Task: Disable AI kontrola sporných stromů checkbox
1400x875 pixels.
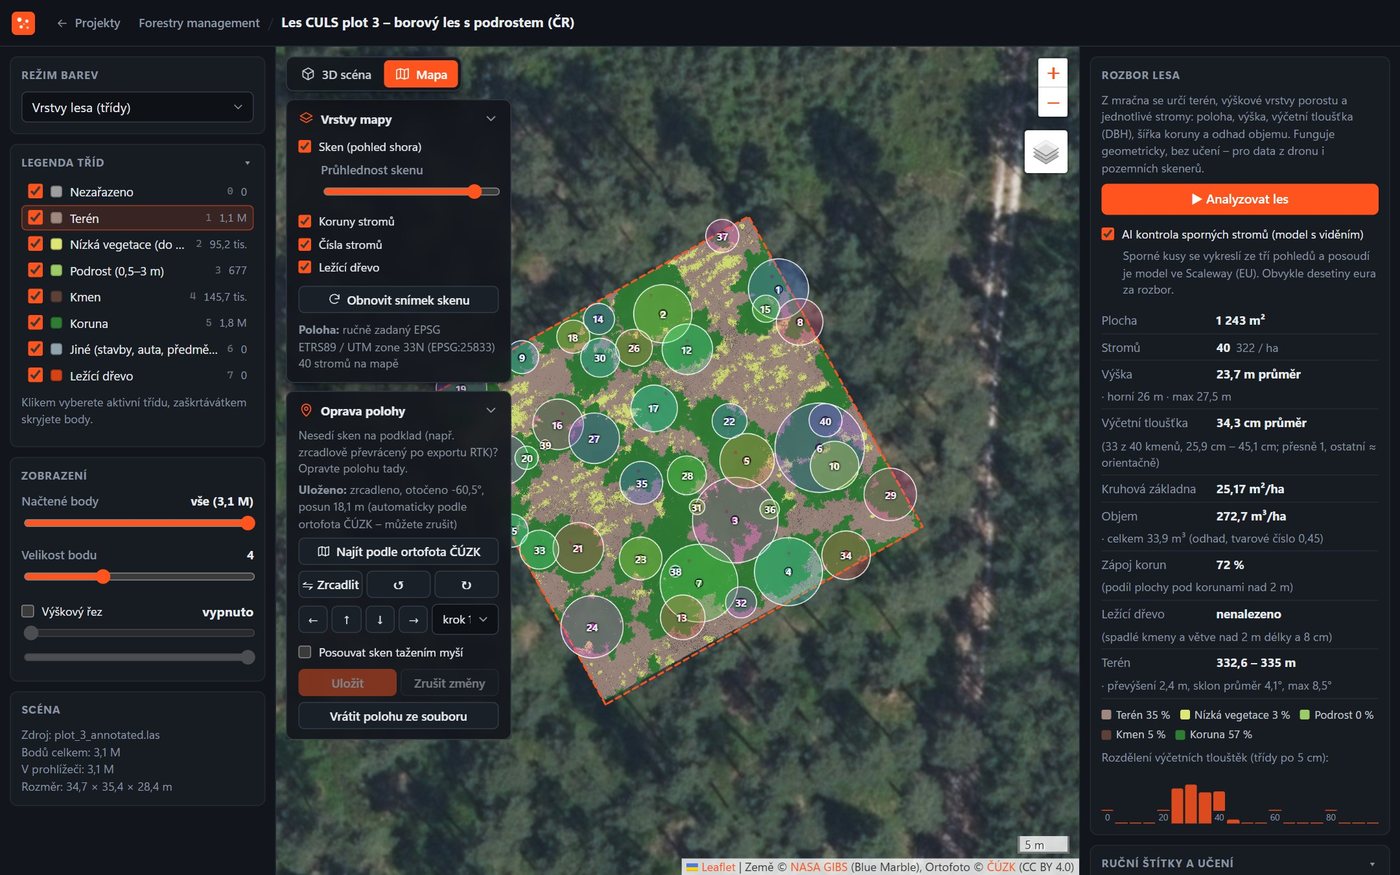Action: coord(1108,234)
